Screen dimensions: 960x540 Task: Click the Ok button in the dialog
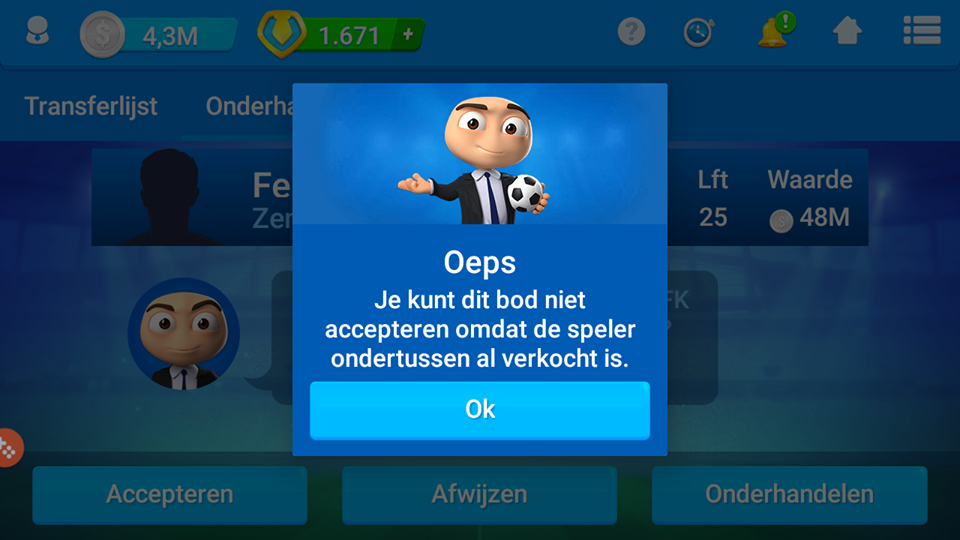pyautogui.click(x=479, y=410)
